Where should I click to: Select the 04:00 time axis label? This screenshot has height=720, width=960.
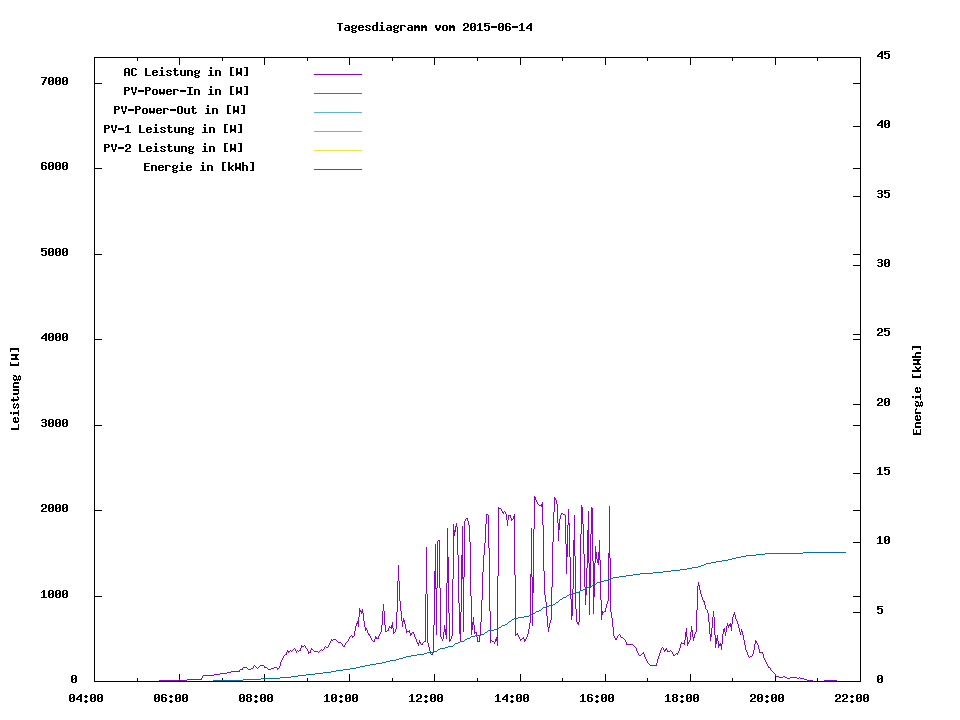(86, 699)
